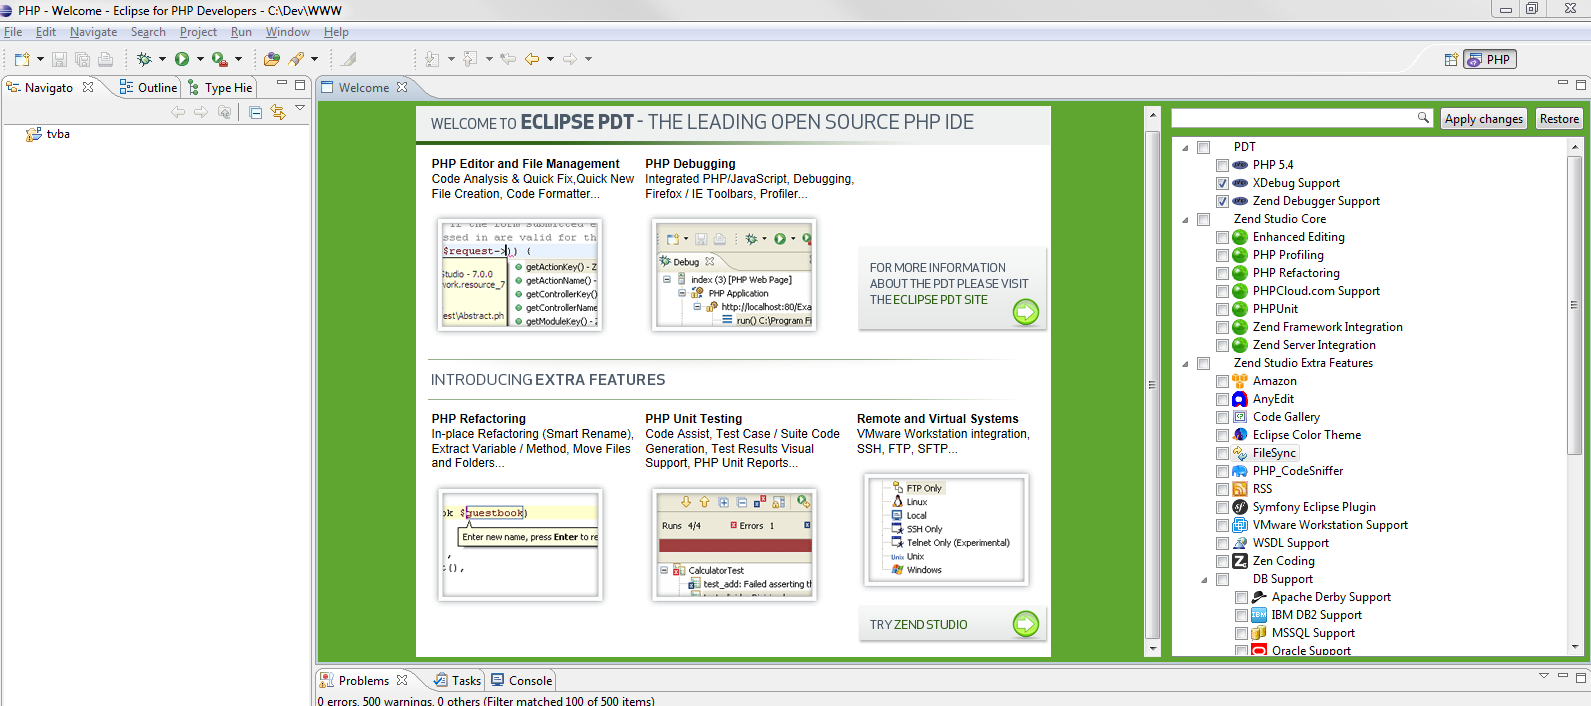The width and height of the screenshot is (1591, 706).
Task: Click the Amazon feature icon
Action: pyautogui.click(x=1240, y=381)
